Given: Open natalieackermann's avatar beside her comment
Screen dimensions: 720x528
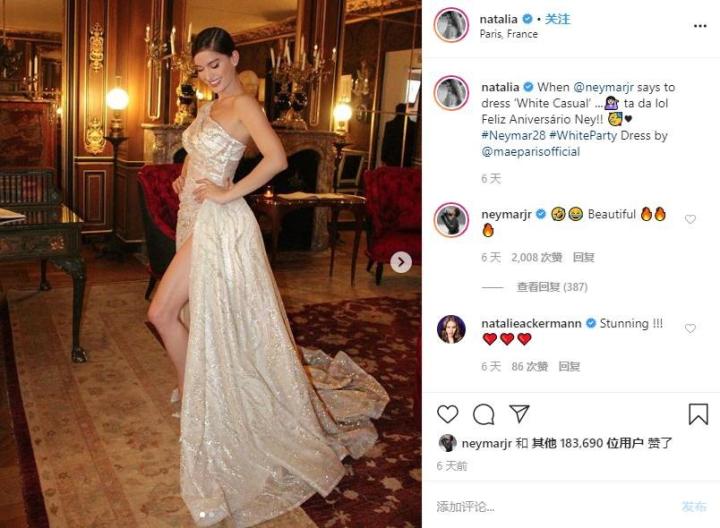Looking at the screenshot, I should (451, 329).
